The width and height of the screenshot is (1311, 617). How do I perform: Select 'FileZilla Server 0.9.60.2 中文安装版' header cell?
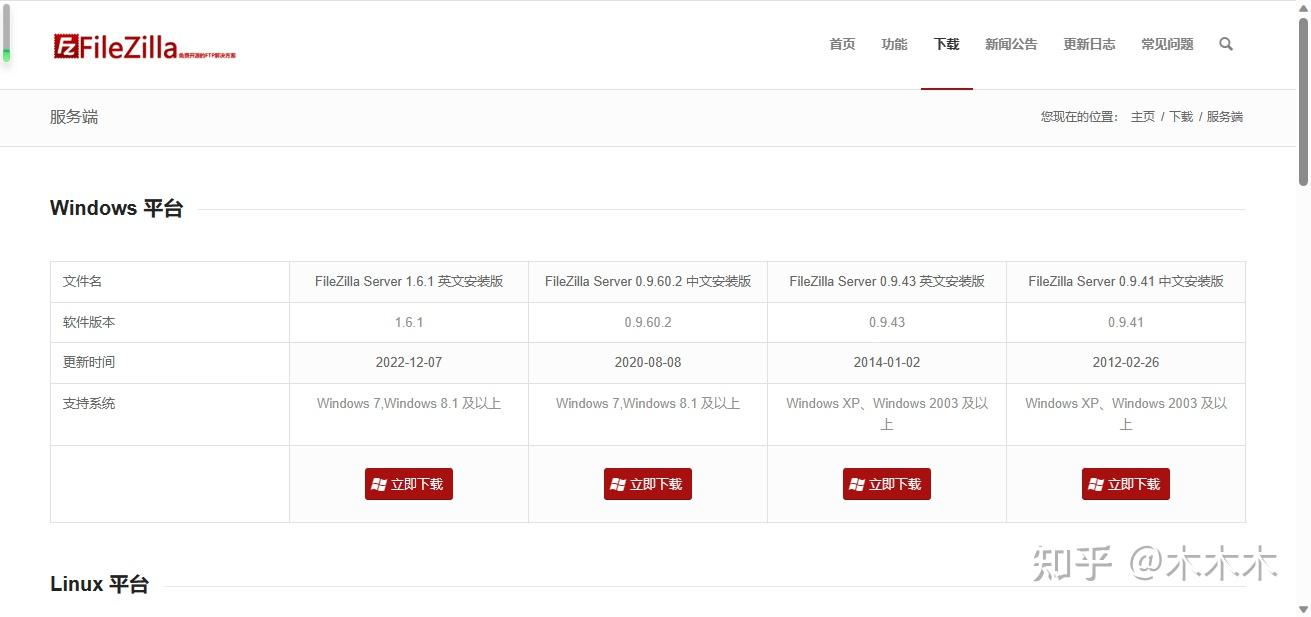pos(648,282)
